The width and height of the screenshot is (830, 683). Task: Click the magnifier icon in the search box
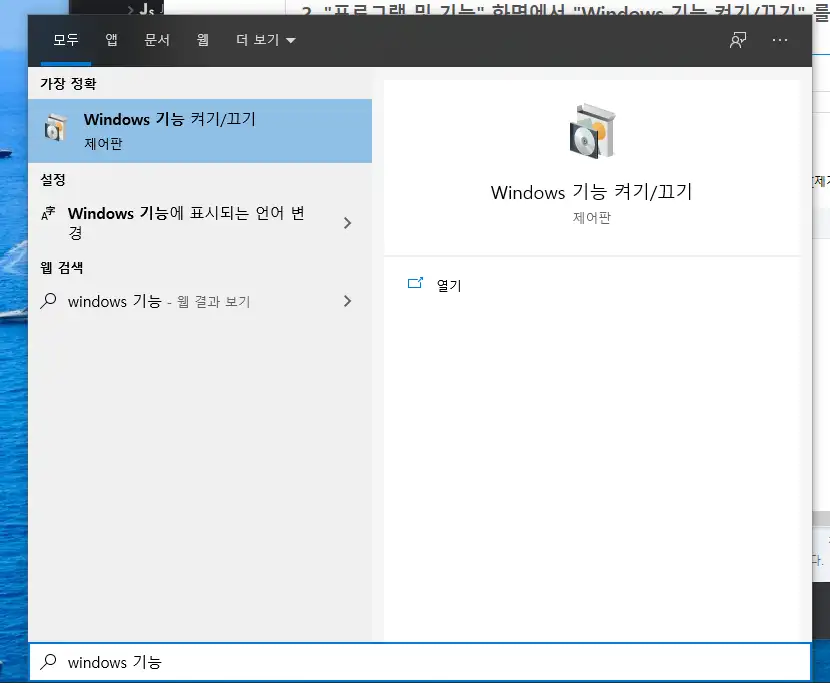click(49, 661)
